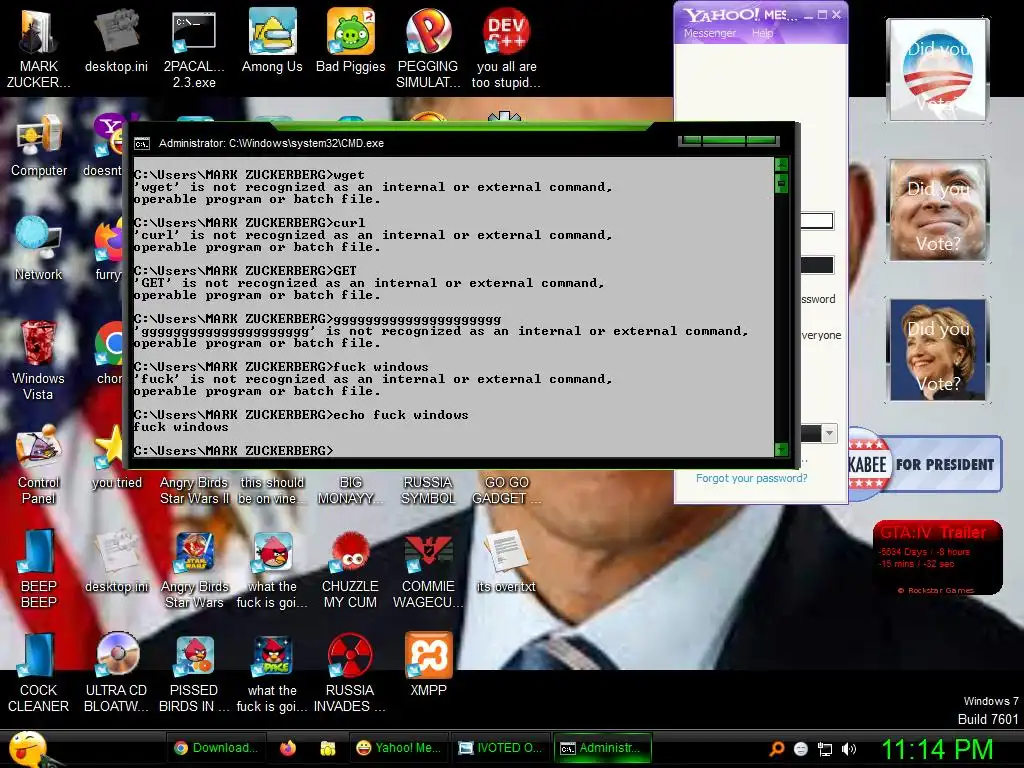
Task: Minimize the Yahoo Messenger window
Action: pos(808,15)
